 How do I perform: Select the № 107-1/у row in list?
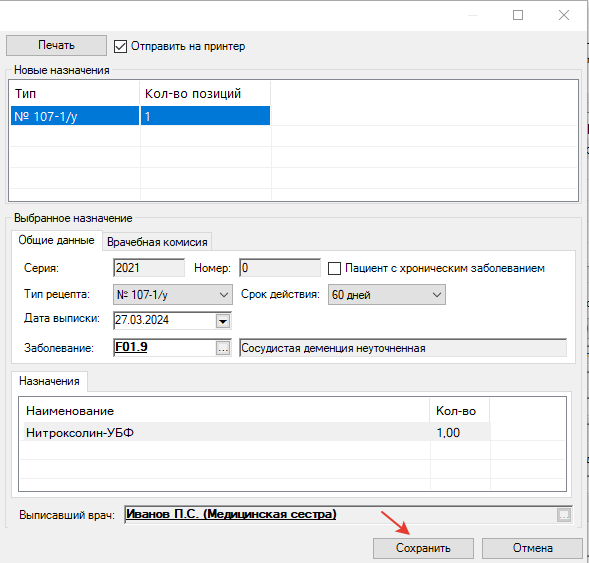point(140,116)
